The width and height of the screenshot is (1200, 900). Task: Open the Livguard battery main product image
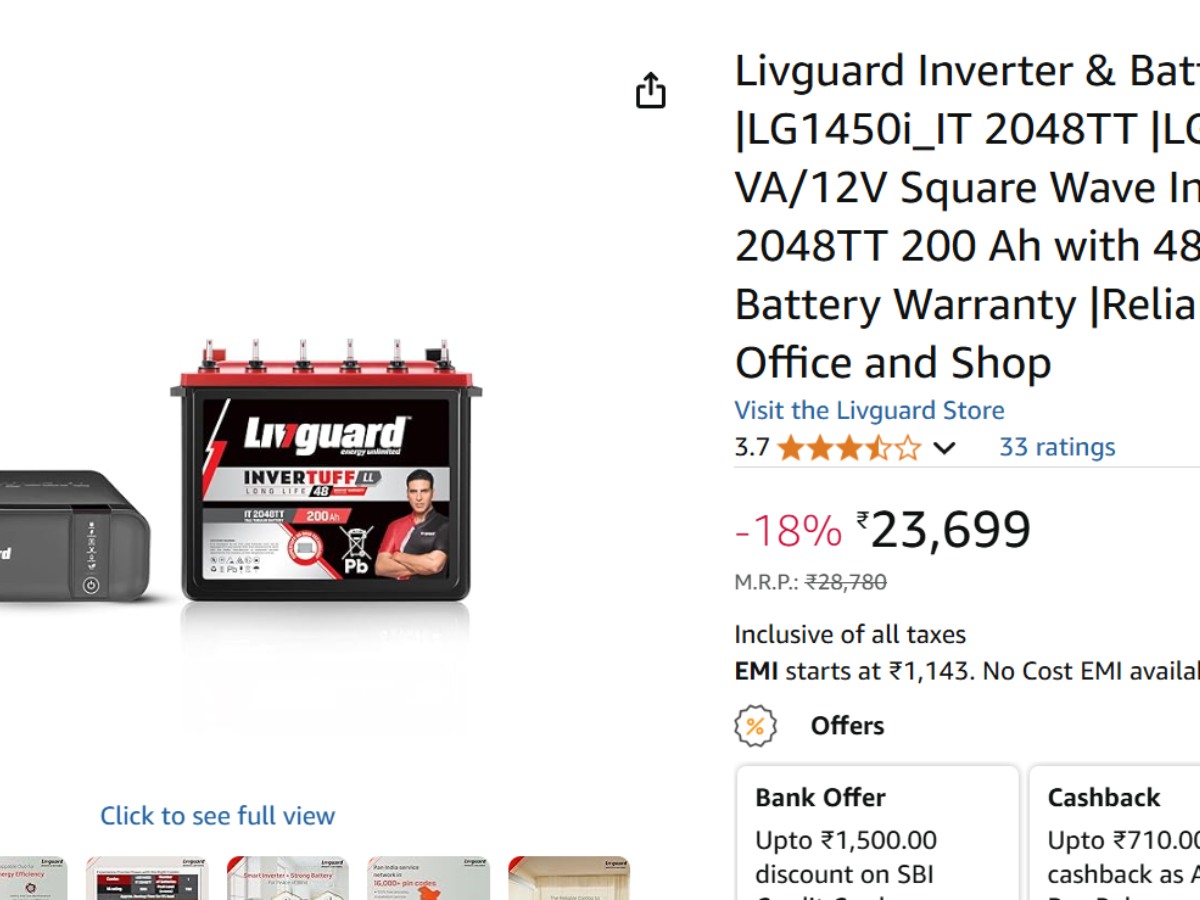[326, 470]
